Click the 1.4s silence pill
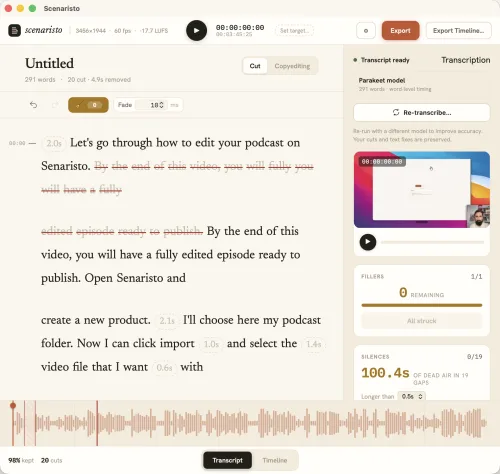The image size is (500, 474). [x=313, y=344]
